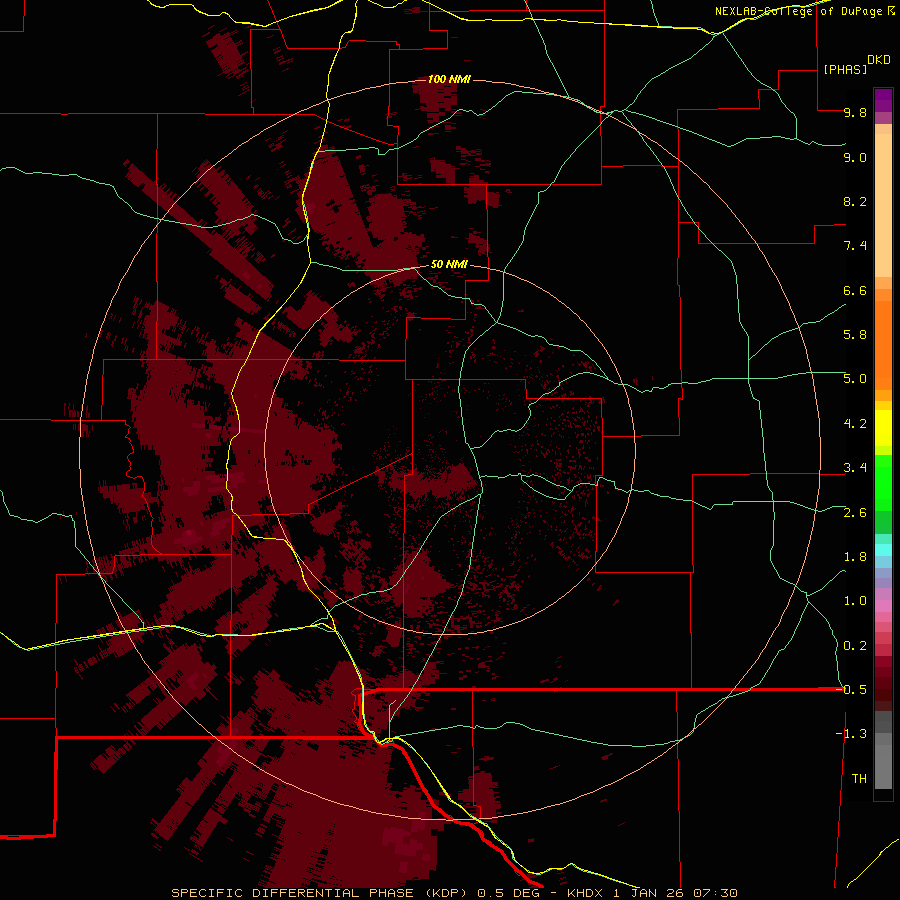Image resolution: width=900 pixels, height=900 pixels.
Task: Click the 1.0 legend value
Action: point(855,602)
